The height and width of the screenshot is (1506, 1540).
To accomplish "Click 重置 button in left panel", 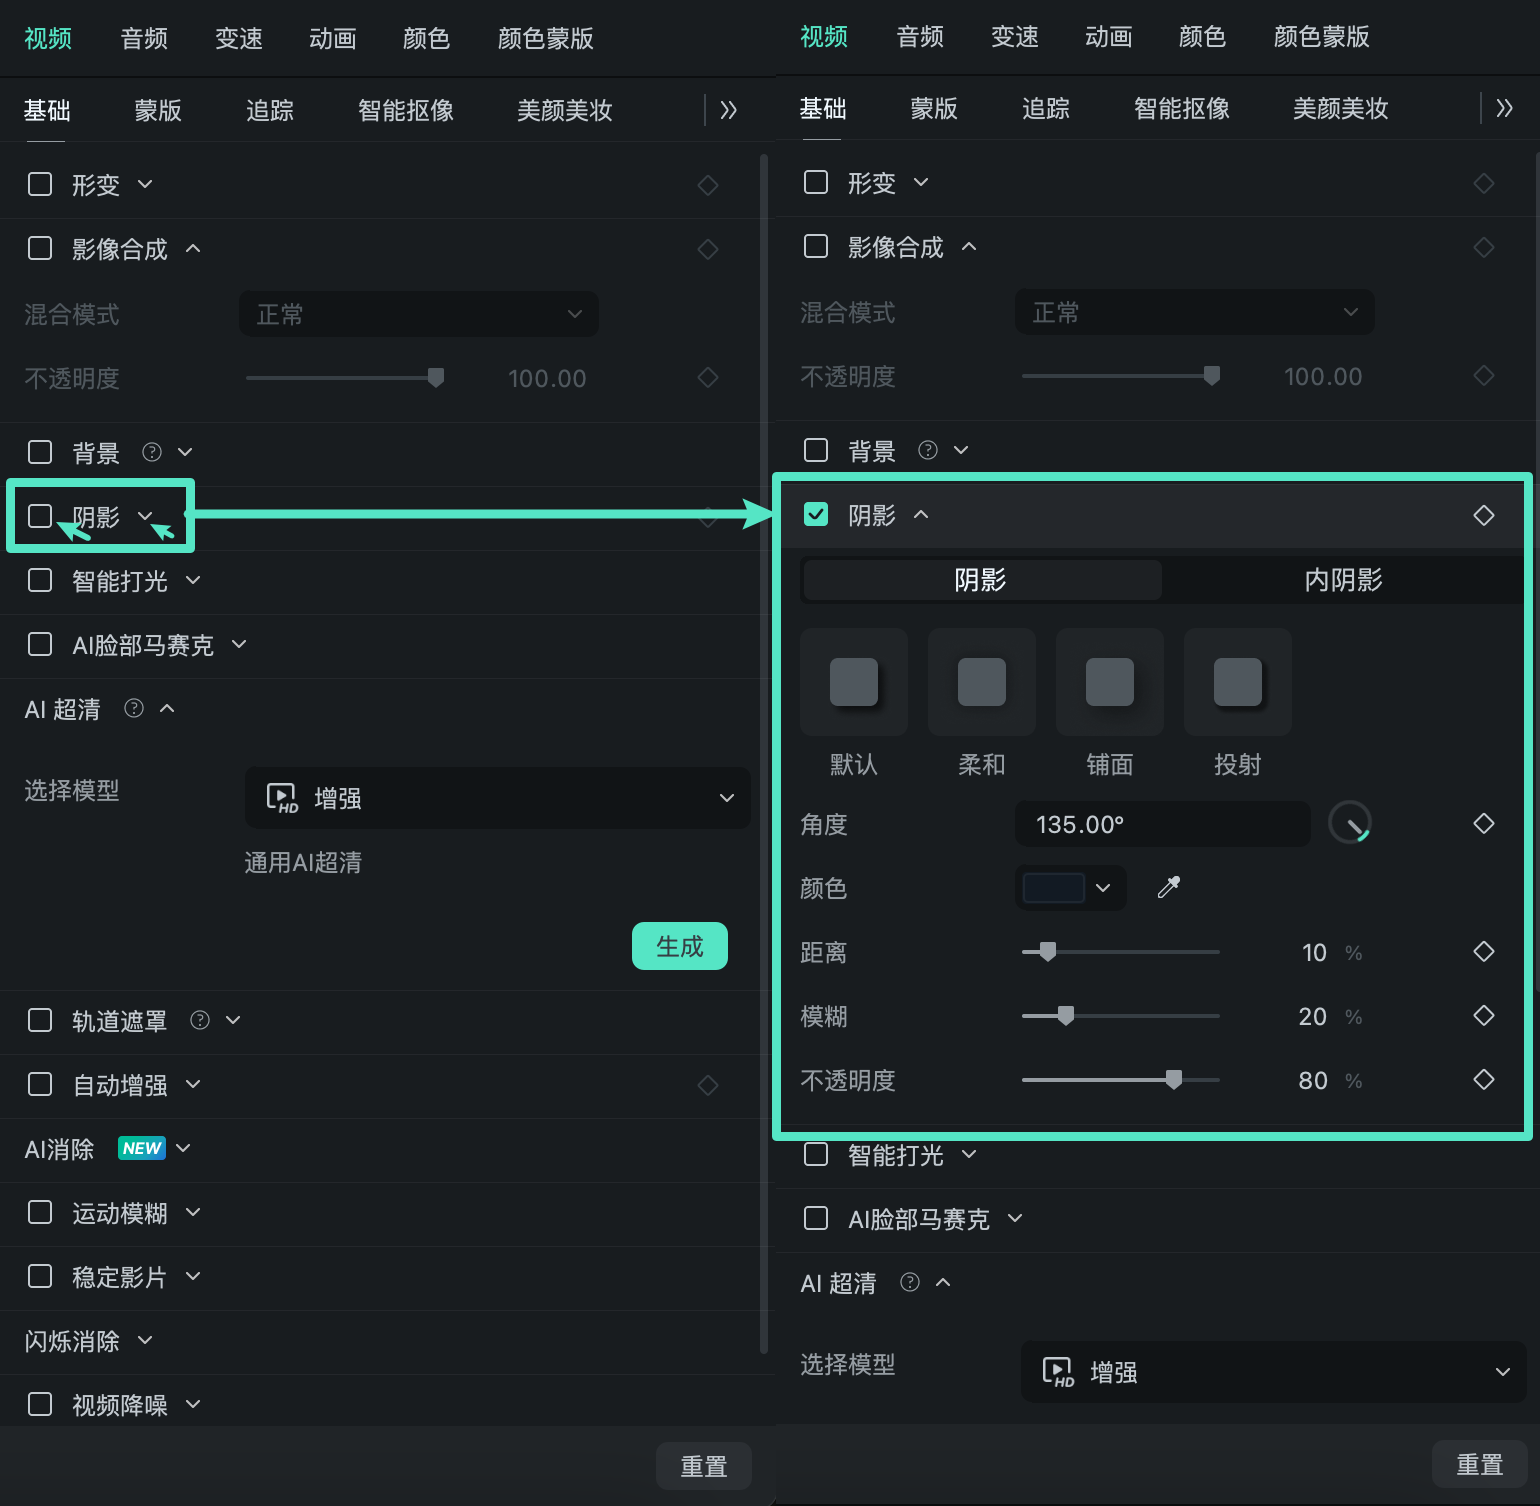I will click(x=704, y=1466).
